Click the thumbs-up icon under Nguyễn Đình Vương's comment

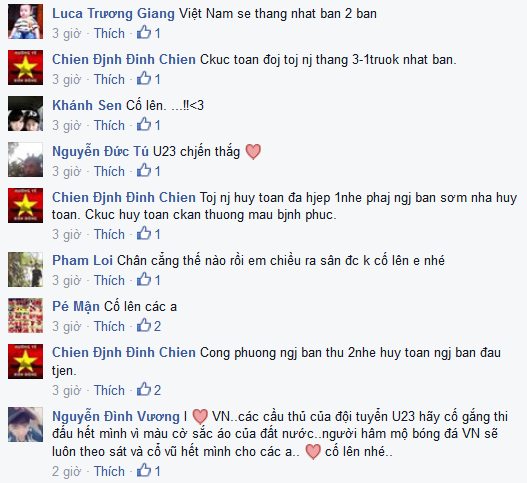click(144, 471)
